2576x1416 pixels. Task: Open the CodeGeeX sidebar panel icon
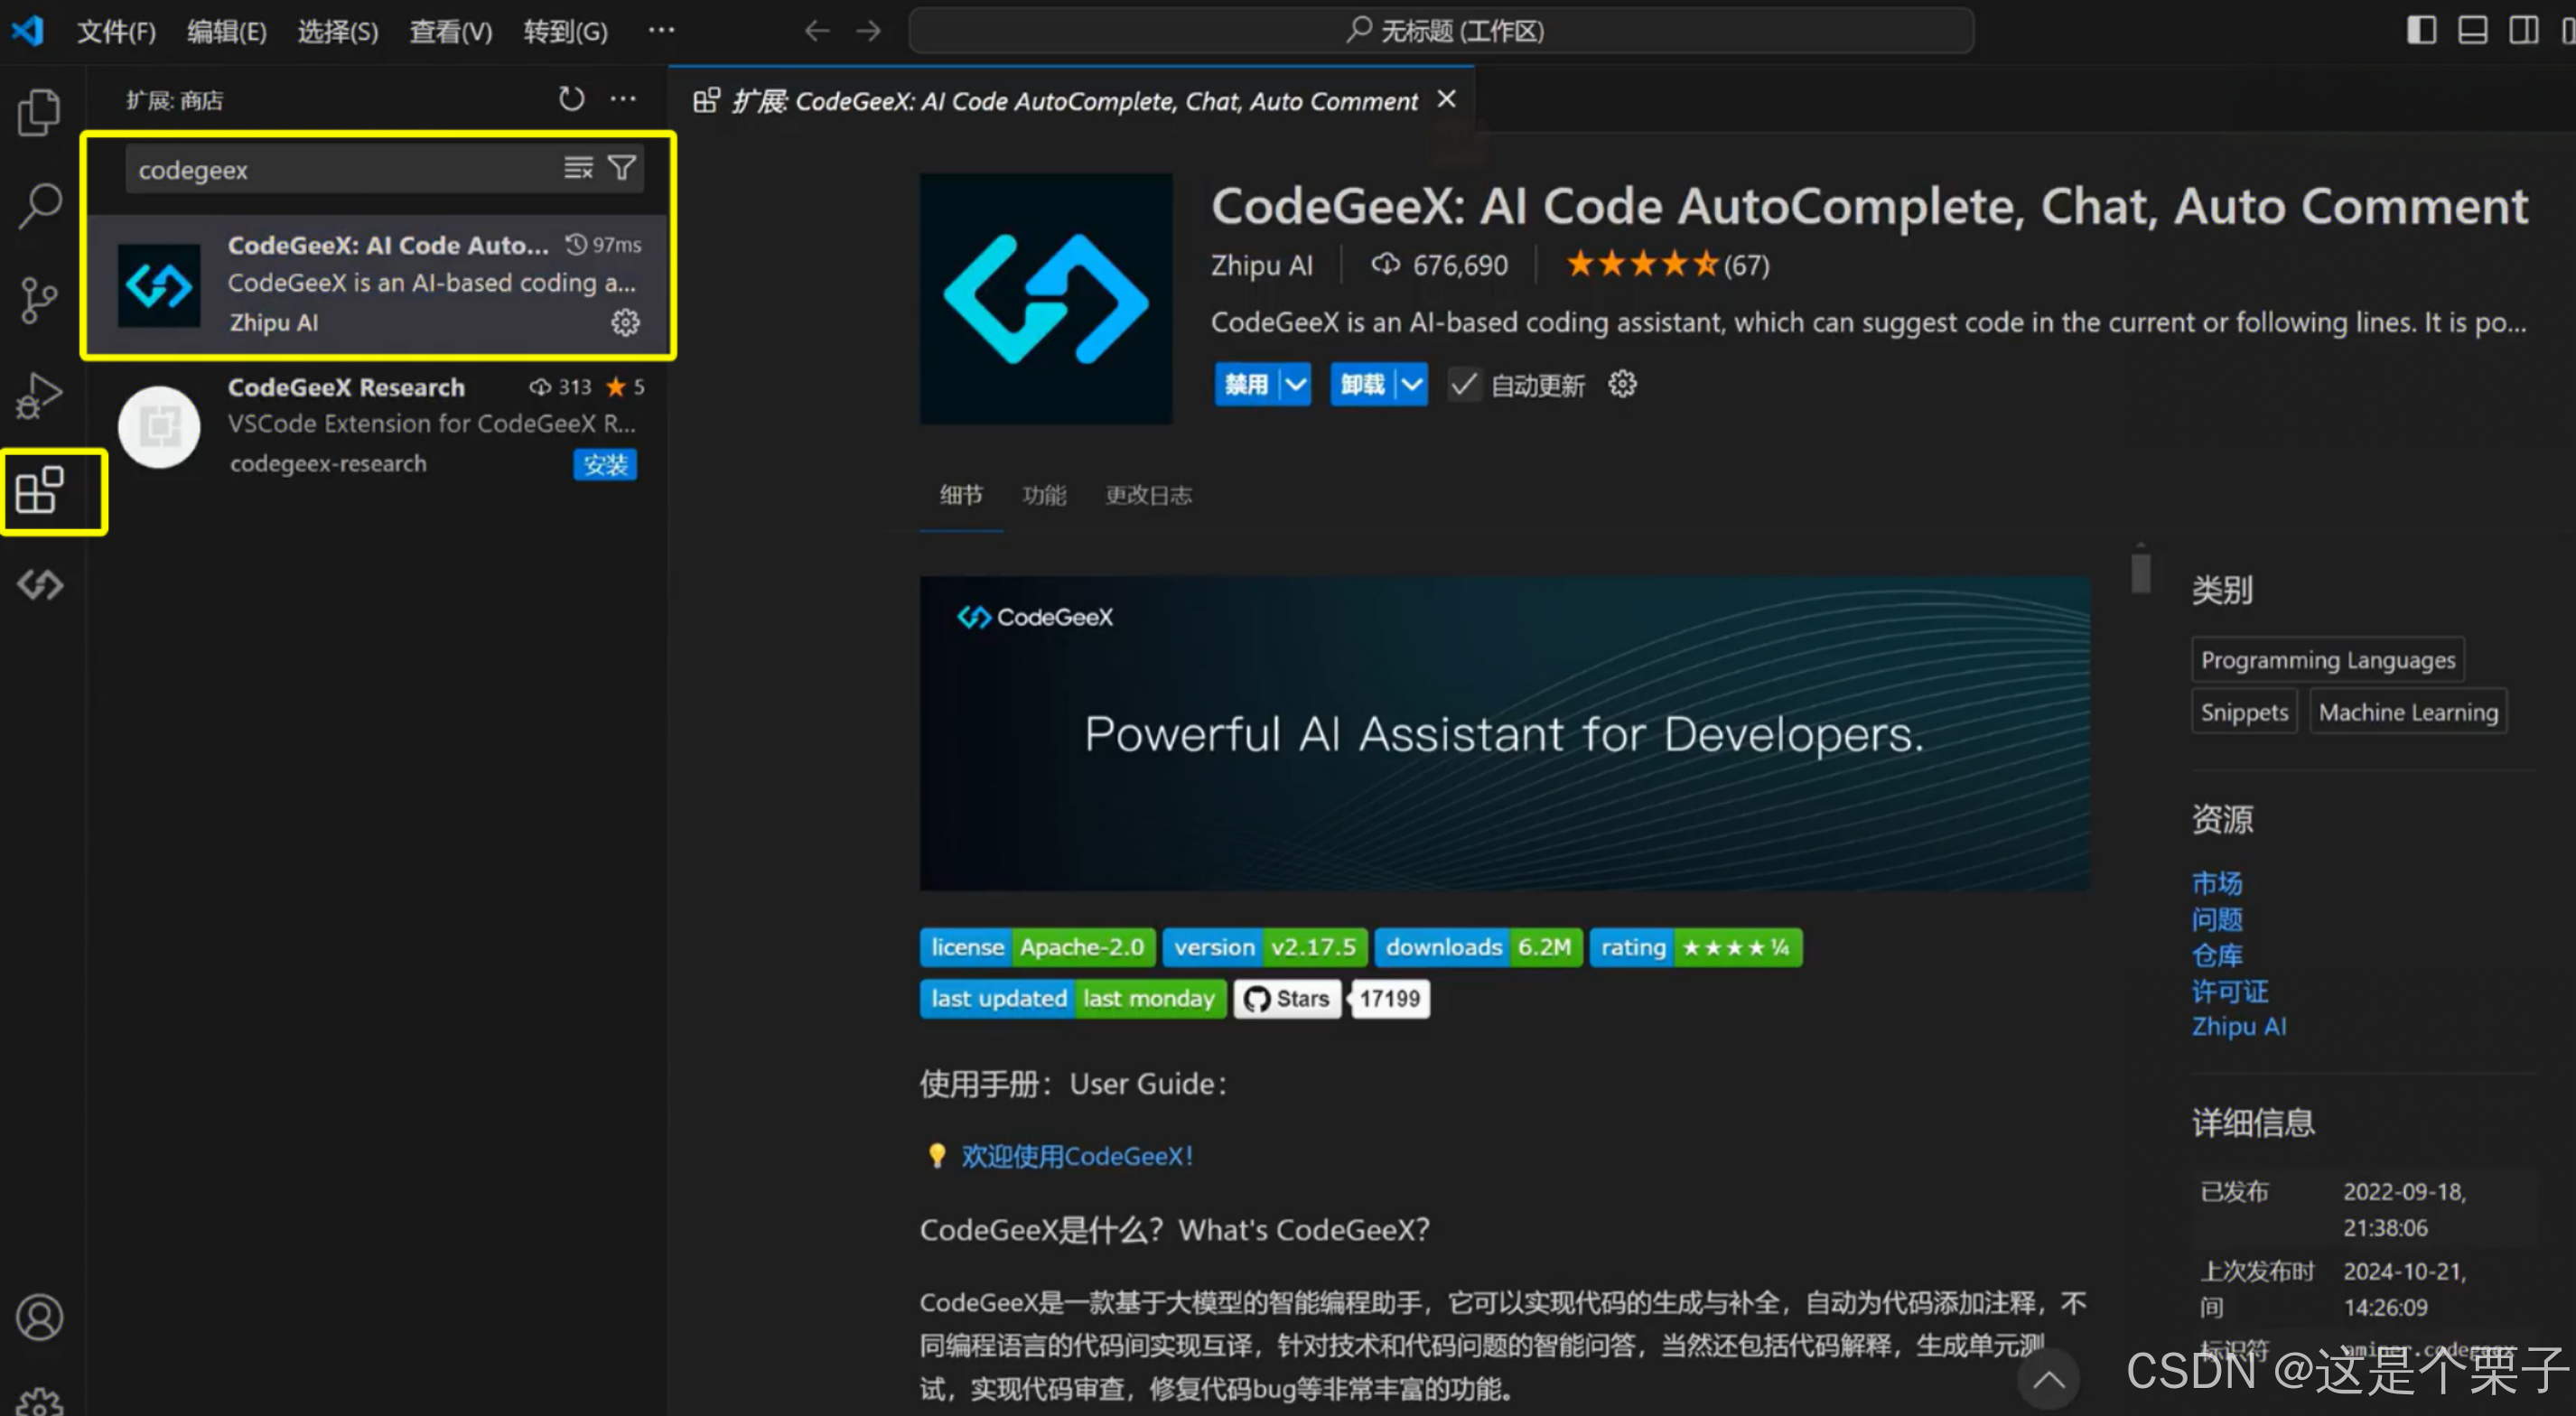(39, 585)
